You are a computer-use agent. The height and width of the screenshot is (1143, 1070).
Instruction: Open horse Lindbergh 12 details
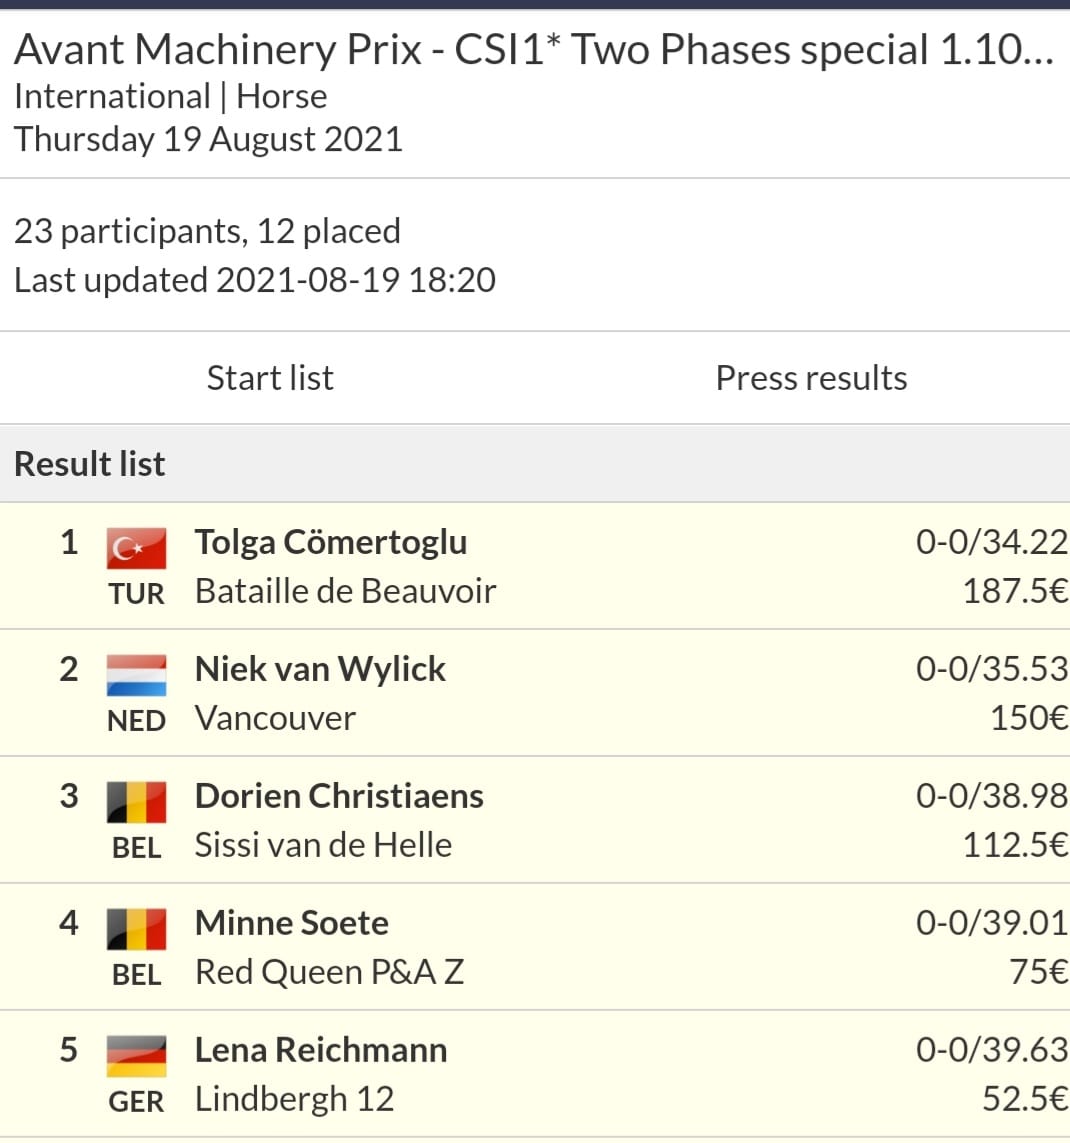tap(294, 1099)
